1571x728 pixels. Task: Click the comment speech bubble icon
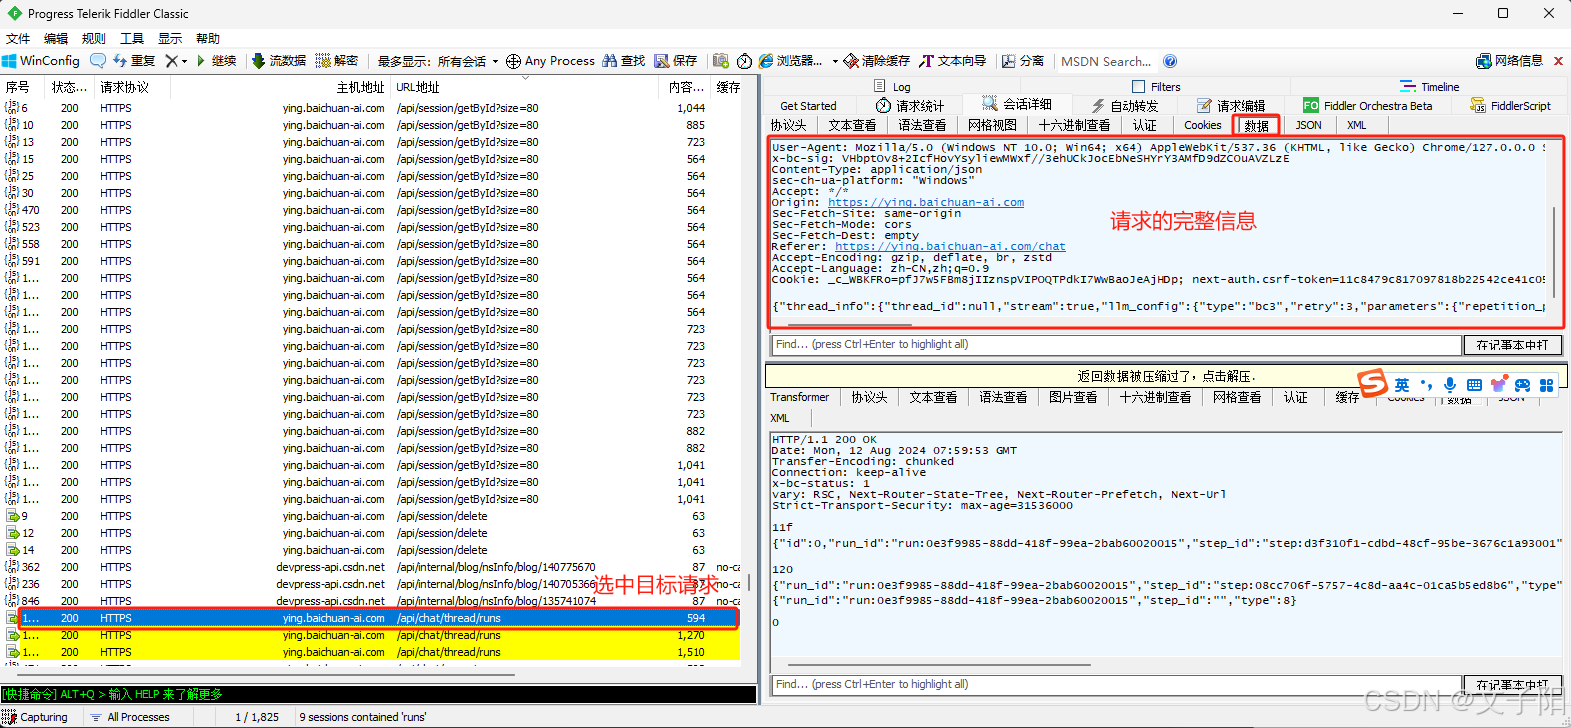[98, 61]
